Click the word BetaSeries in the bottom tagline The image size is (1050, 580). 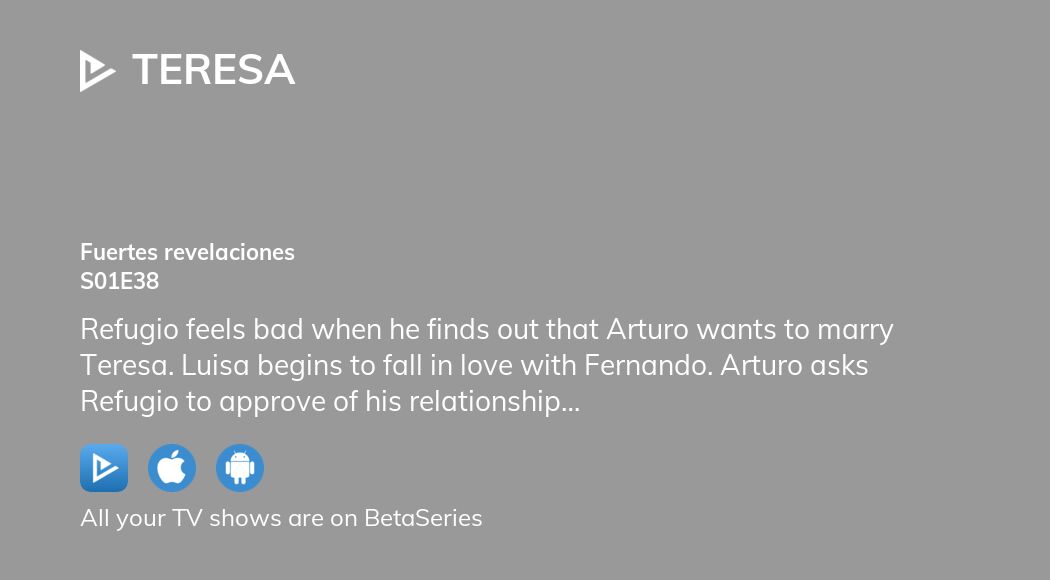(422, 518)
